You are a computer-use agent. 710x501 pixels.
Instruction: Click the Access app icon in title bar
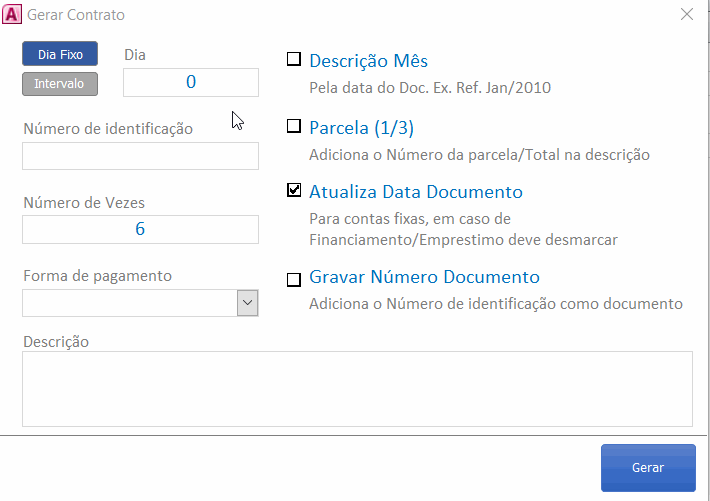pos(12,14)
